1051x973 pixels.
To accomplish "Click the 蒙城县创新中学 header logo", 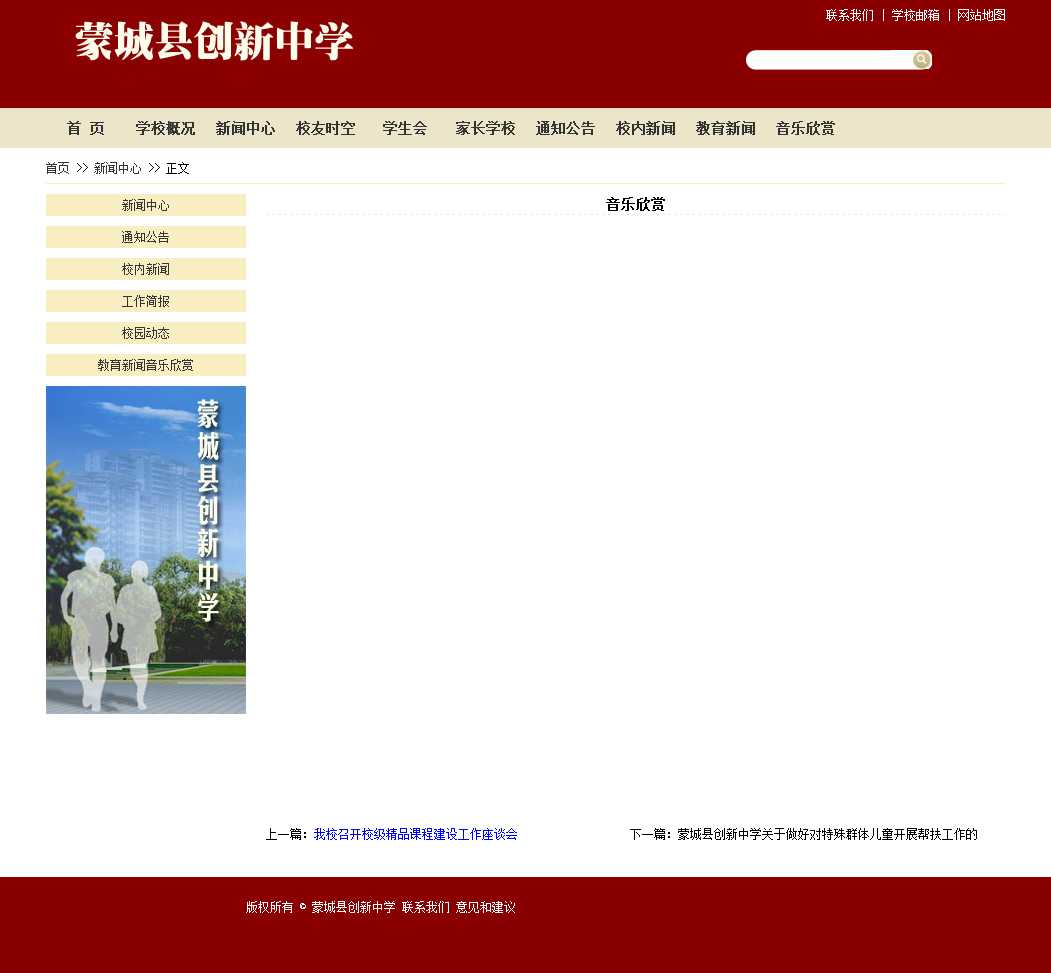I will [214, 42].
